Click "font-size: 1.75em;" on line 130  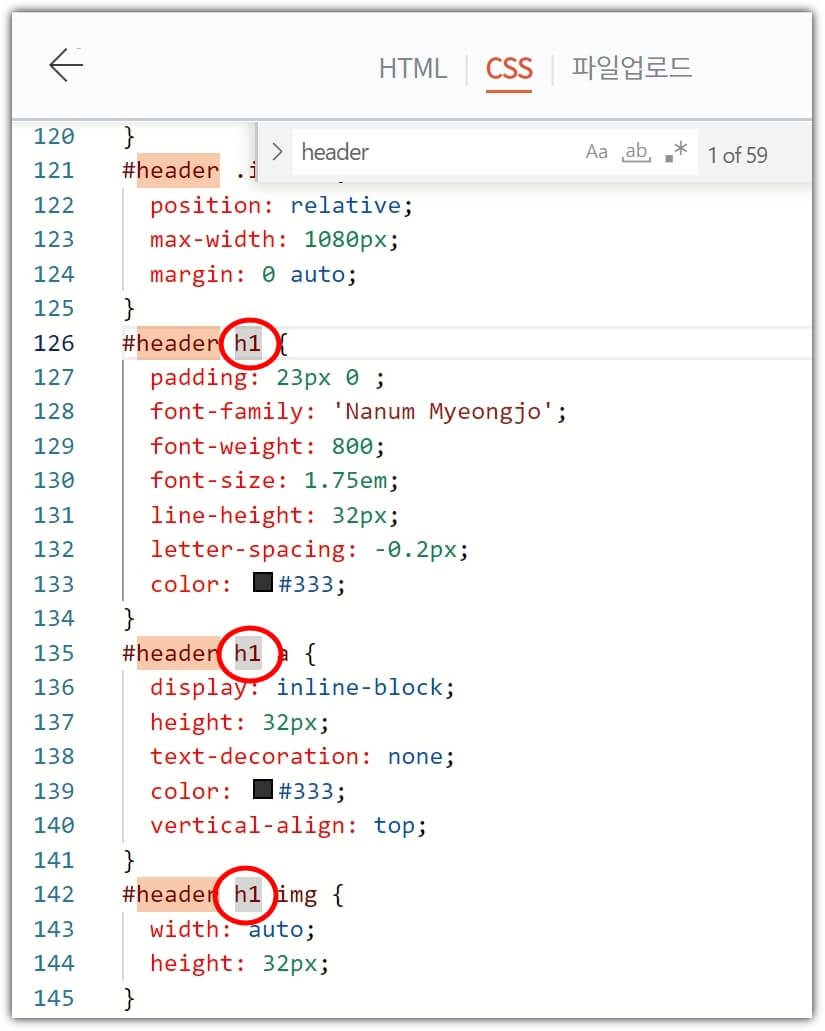274,481
